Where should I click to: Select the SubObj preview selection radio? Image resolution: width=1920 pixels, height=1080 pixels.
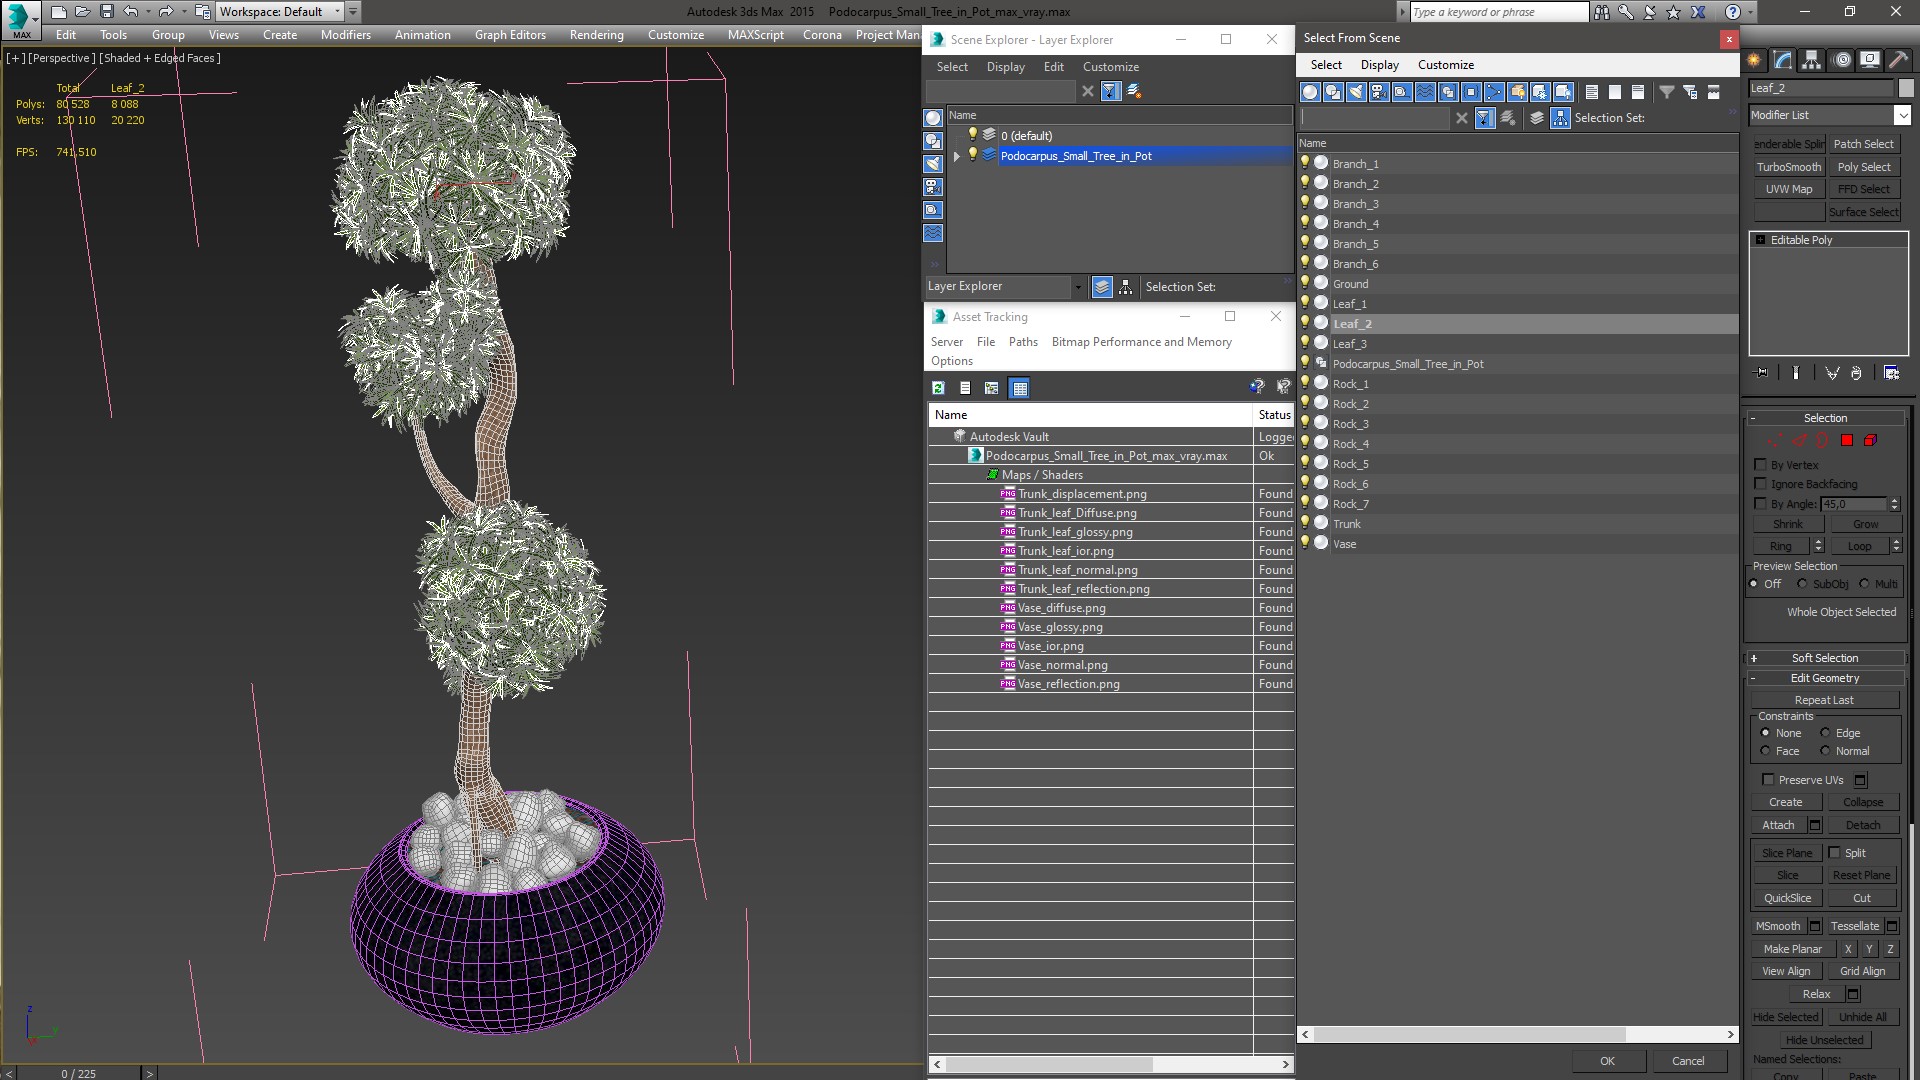click(1803, 584)
